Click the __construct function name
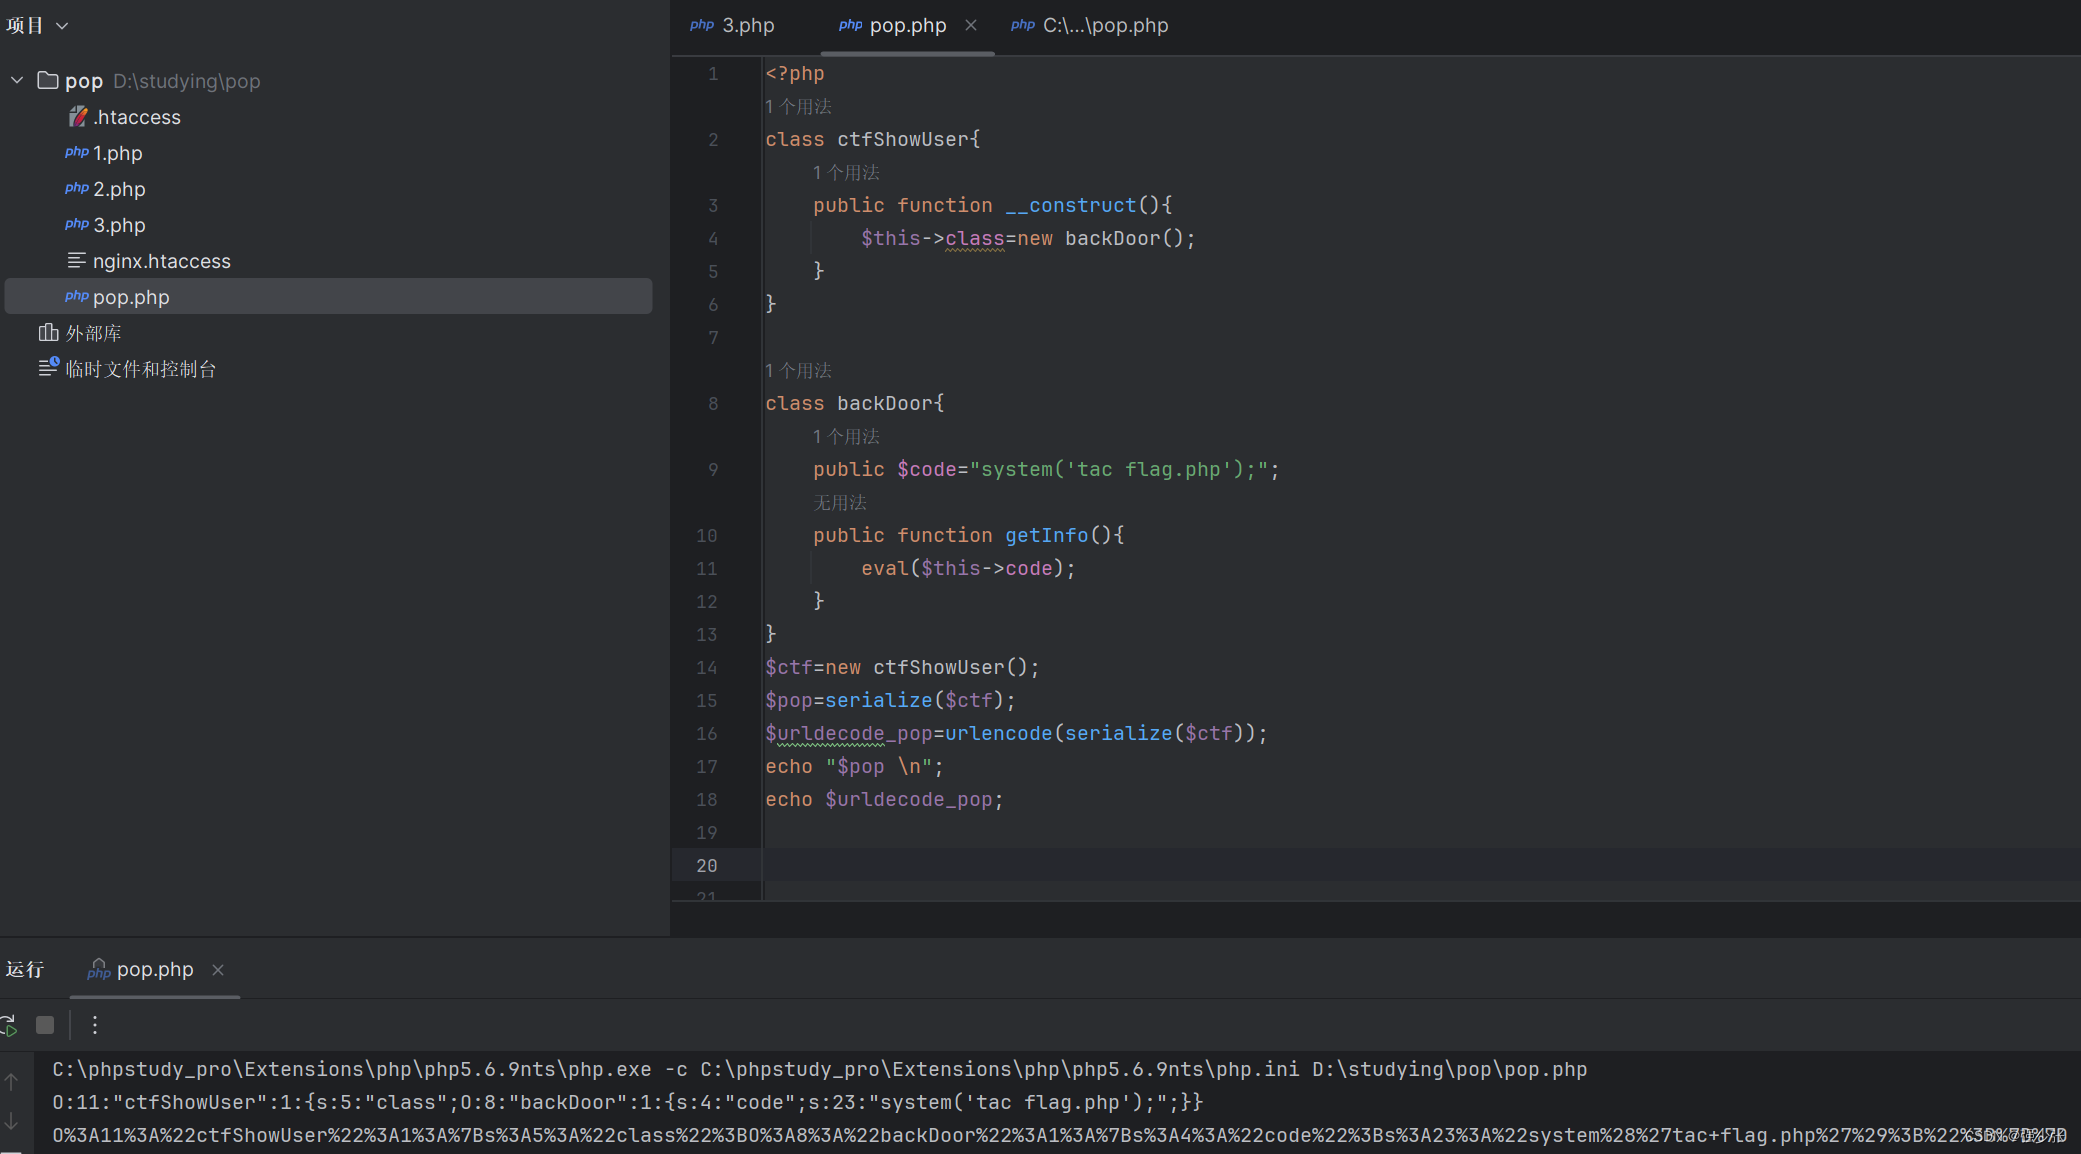 tap(1071, 205)
